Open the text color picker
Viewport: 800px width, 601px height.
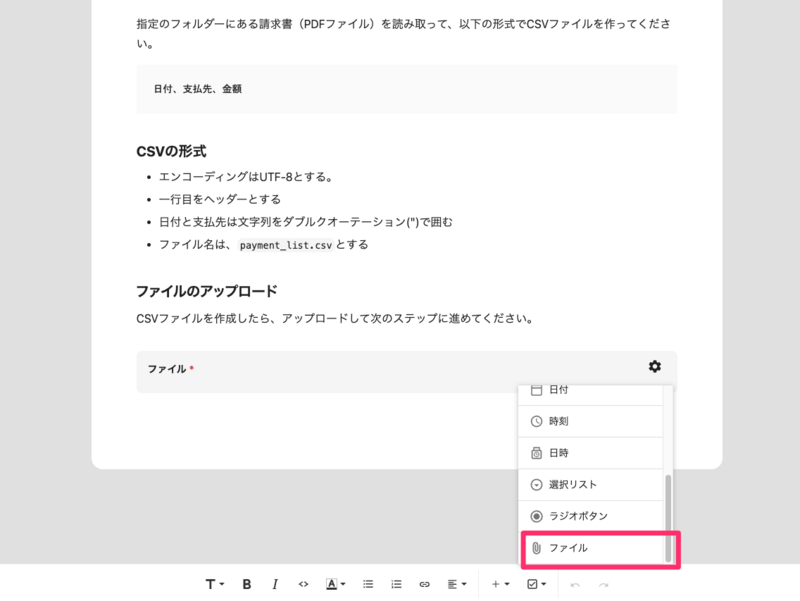[x=336, y=584]
